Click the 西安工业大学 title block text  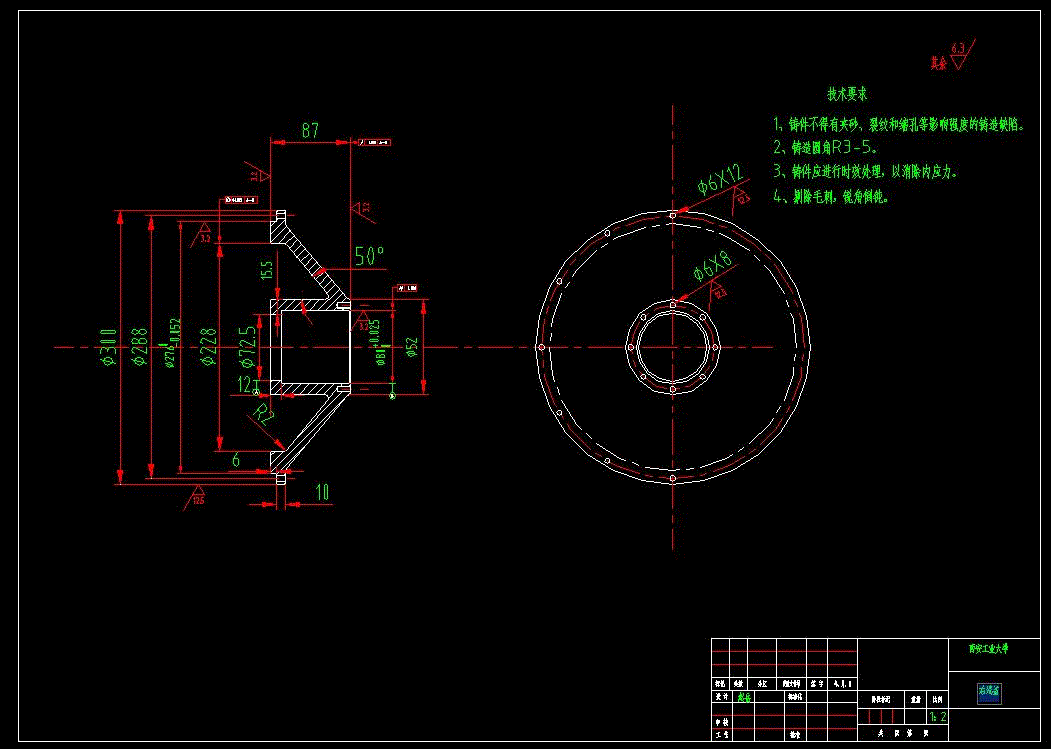pyautogui.click(x=989, y=649)
